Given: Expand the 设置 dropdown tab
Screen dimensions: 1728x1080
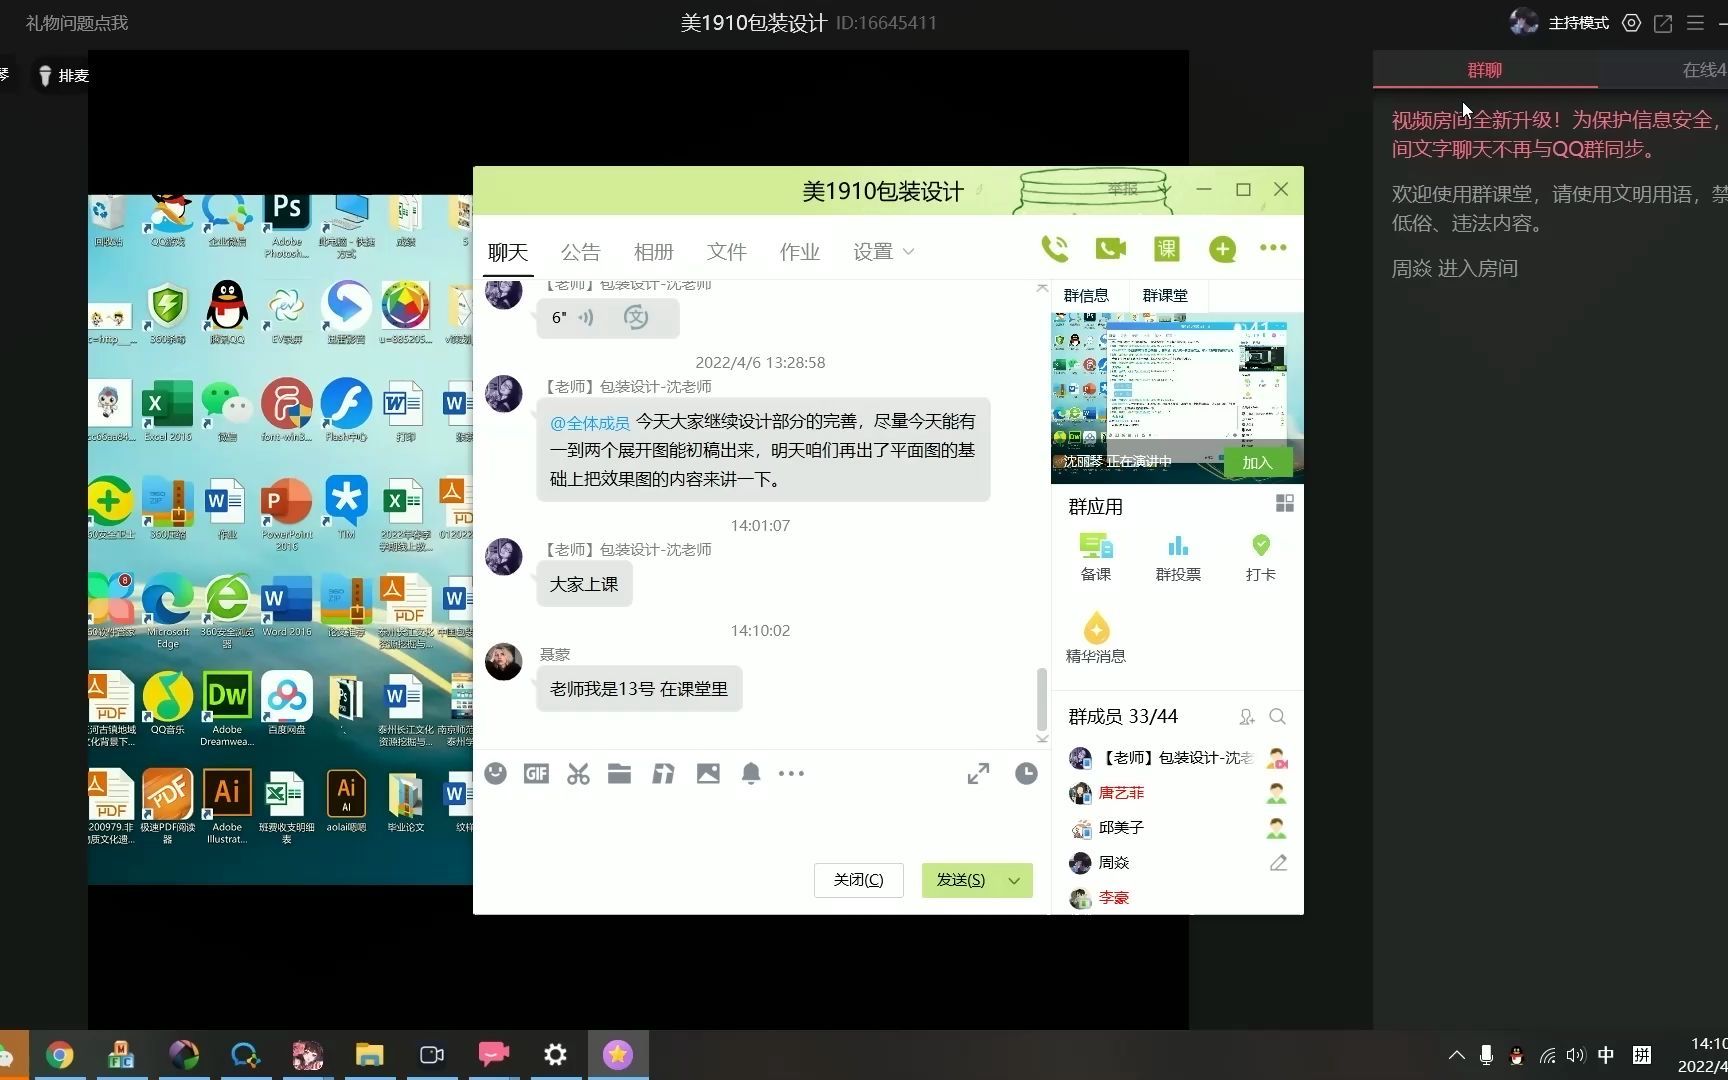Looking at the screenshot, I should pos(884,252).
